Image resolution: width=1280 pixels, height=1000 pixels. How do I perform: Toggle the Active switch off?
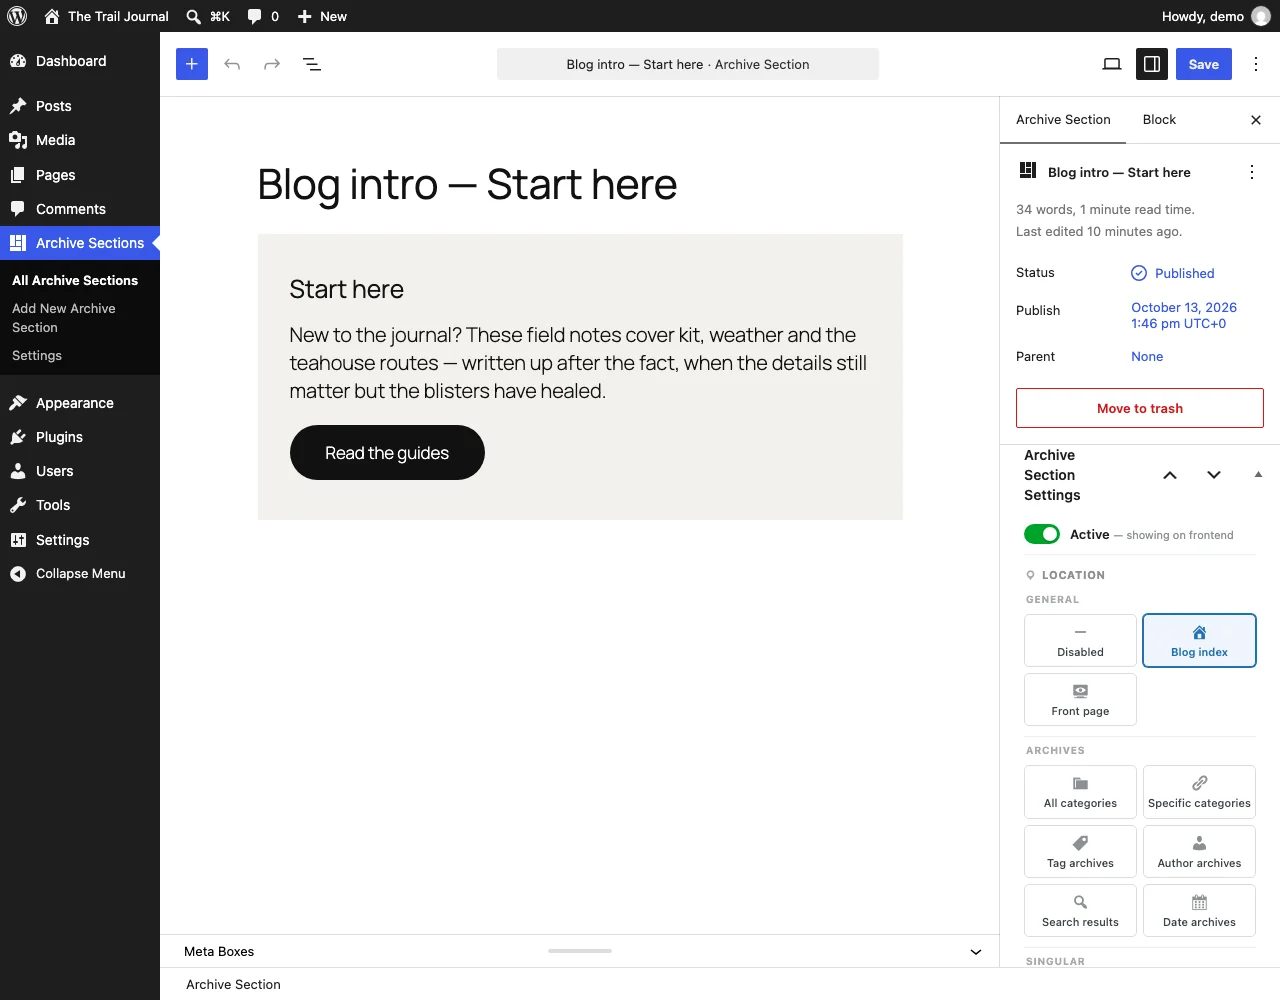point(1042,534)
